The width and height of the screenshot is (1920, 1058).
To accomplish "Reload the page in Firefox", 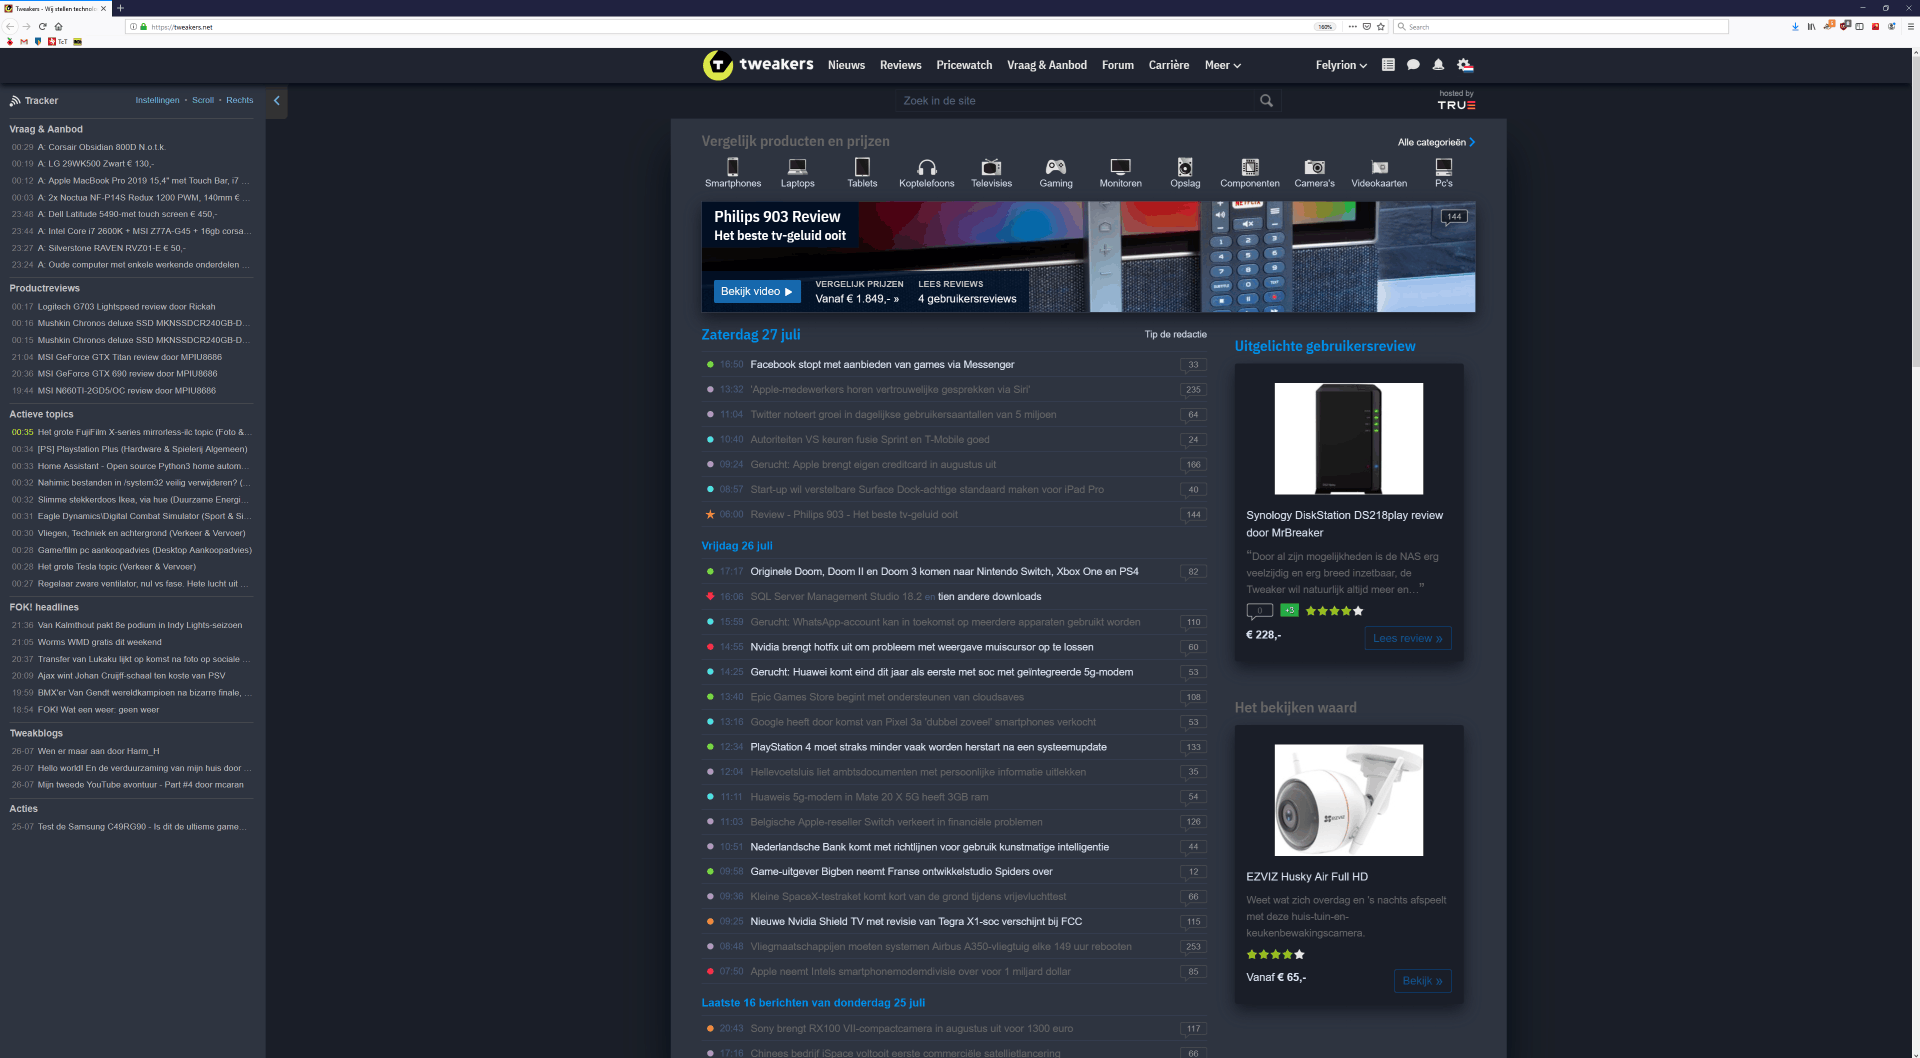I will click(x=42, y=27).
